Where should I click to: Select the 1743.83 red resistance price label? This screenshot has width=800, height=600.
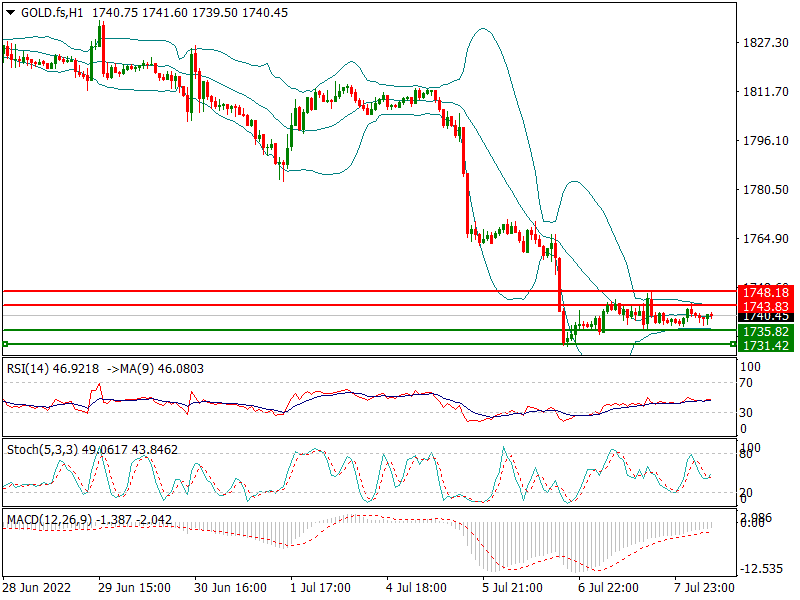[x=766, y=306]
